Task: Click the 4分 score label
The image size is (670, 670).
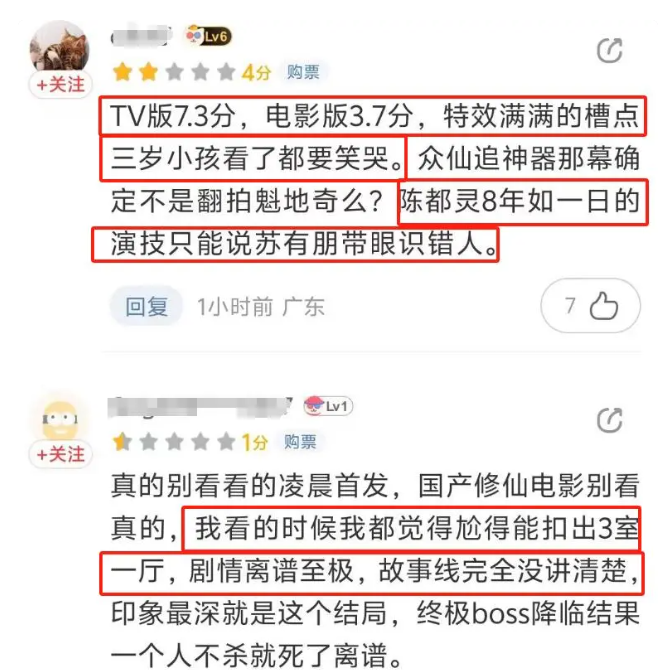Action: click(256, 72)
